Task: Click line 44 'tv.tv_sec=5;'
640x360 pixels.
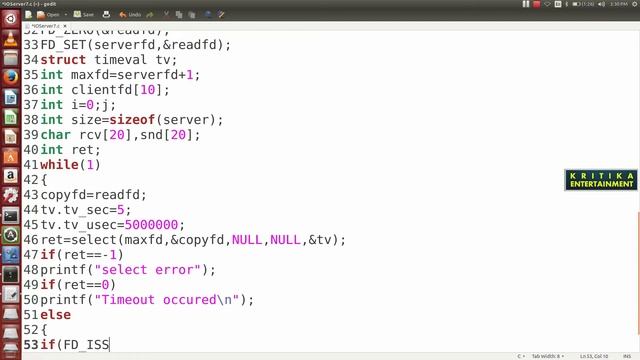Action: pos(86,210)
